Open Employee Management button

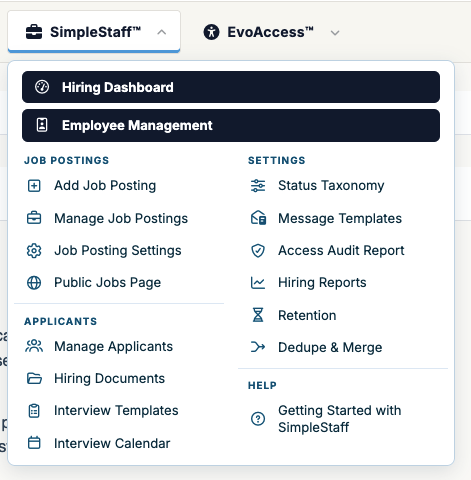pos(231,125)
